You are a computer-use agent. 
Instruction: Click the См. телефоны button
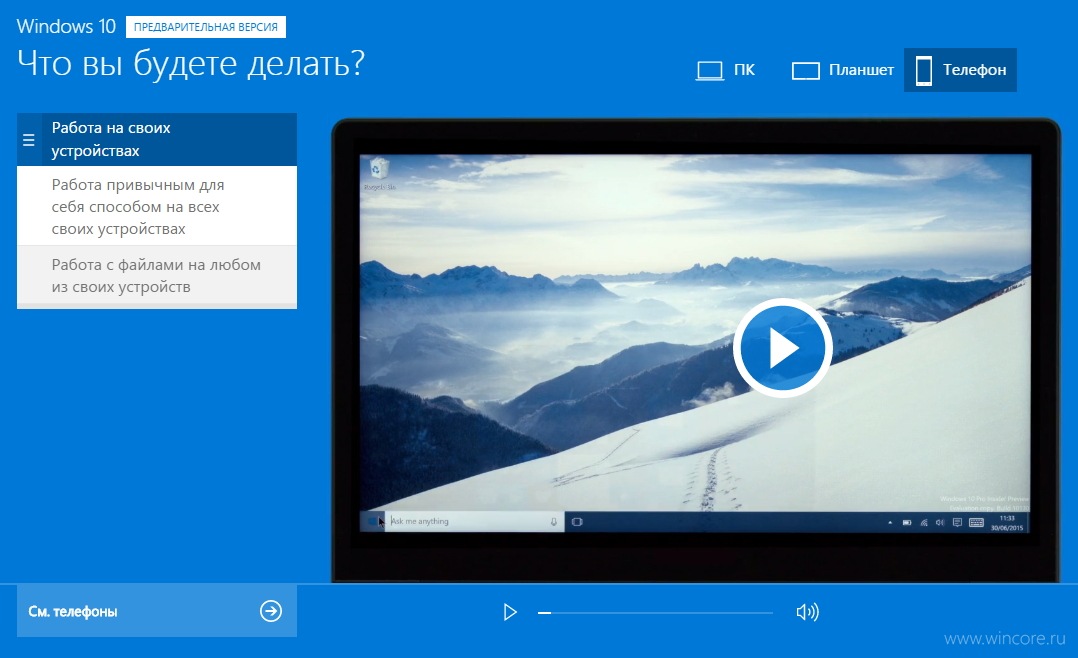point(157,611)
